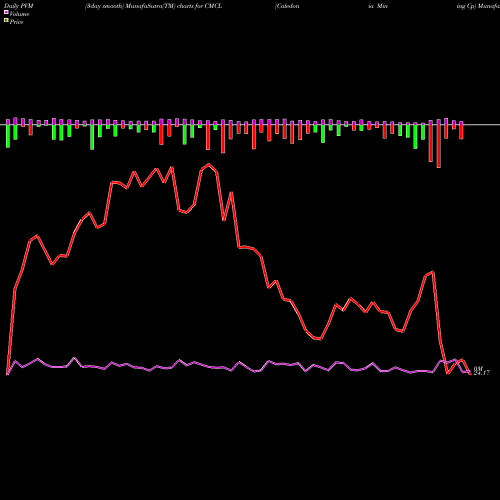Image resolution: width=500 pixels, height=500 pixels.
Task: Click the '24.17' price value label
Action: click(482, 373)
